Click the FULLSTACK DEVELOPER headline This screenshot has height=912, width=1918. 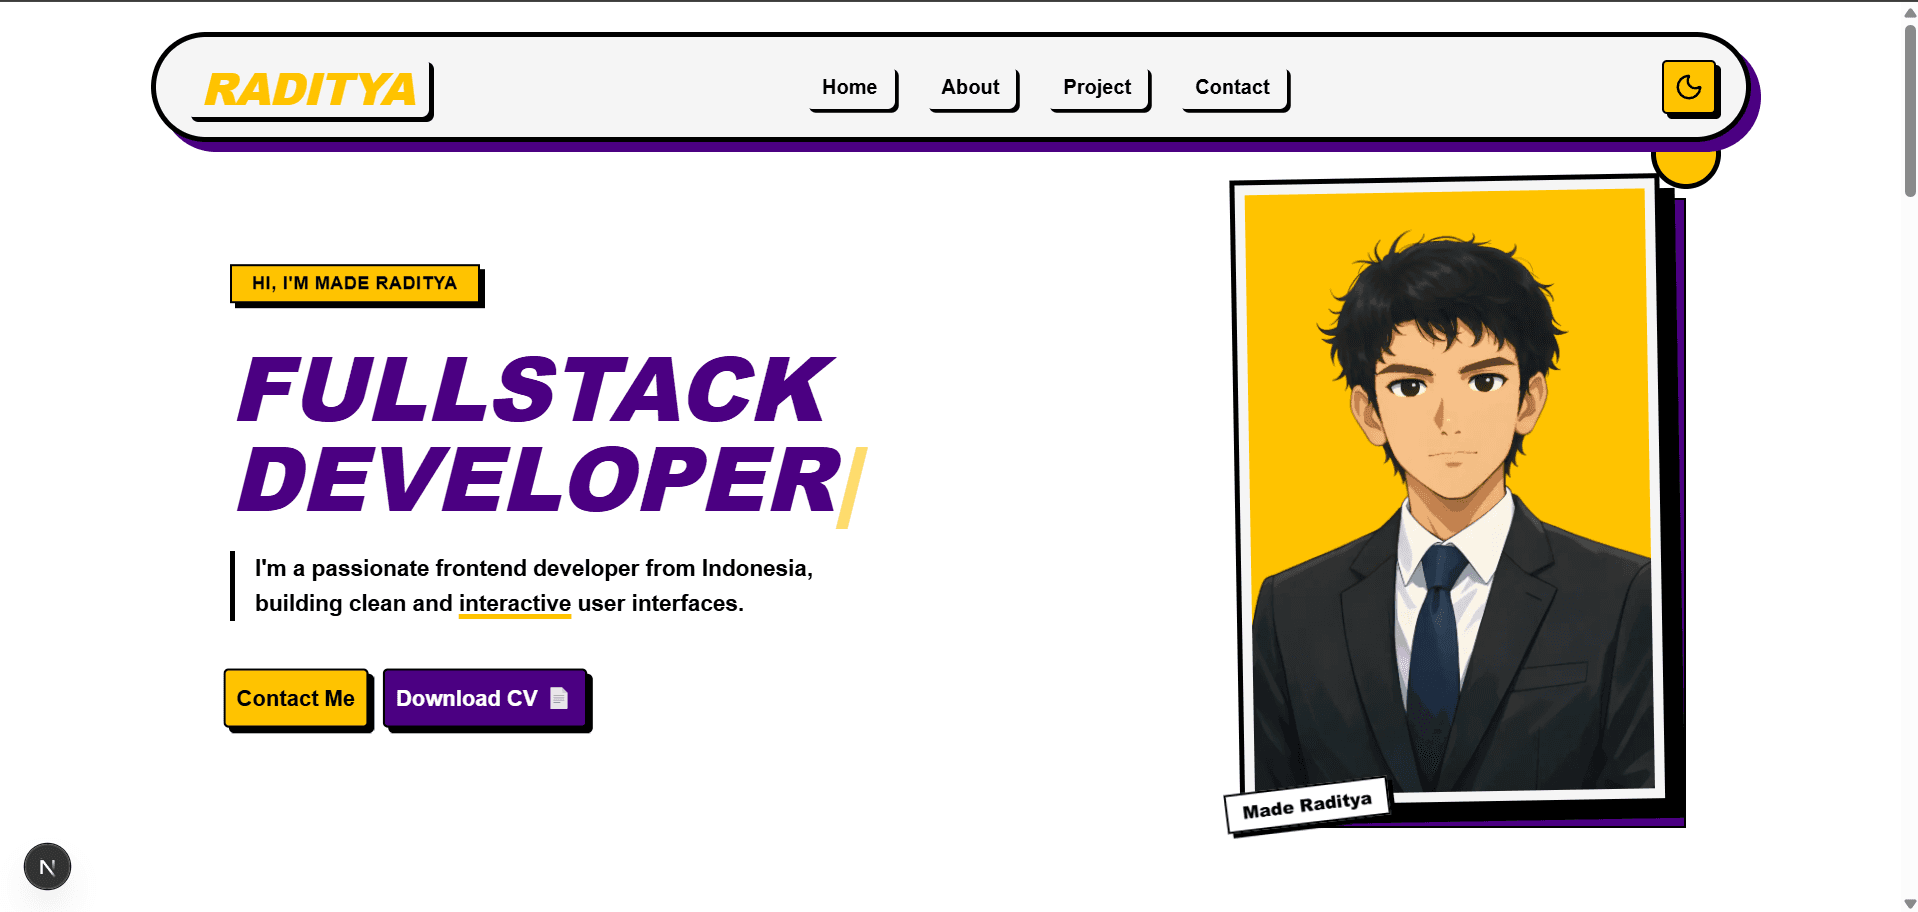click(x=538, y=434)
